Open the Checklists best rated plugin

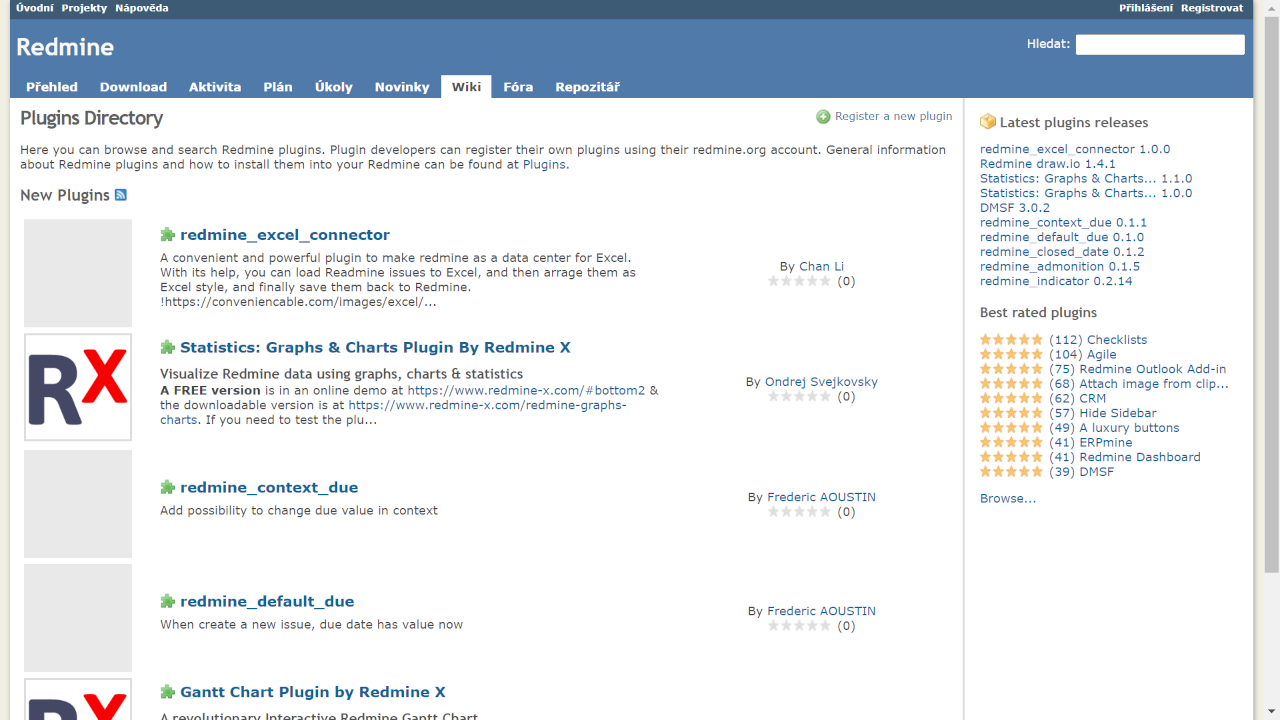[1116, 340]
